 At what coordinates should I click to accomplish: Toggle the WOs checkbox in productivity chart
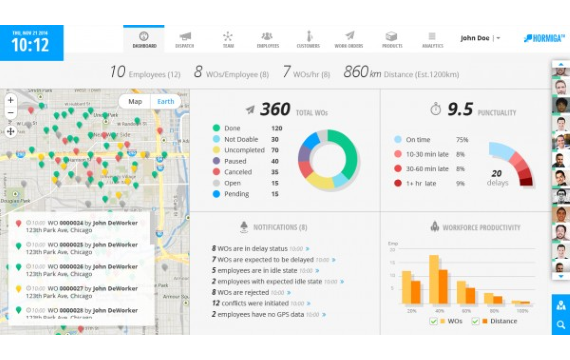(x=433, y=321)
